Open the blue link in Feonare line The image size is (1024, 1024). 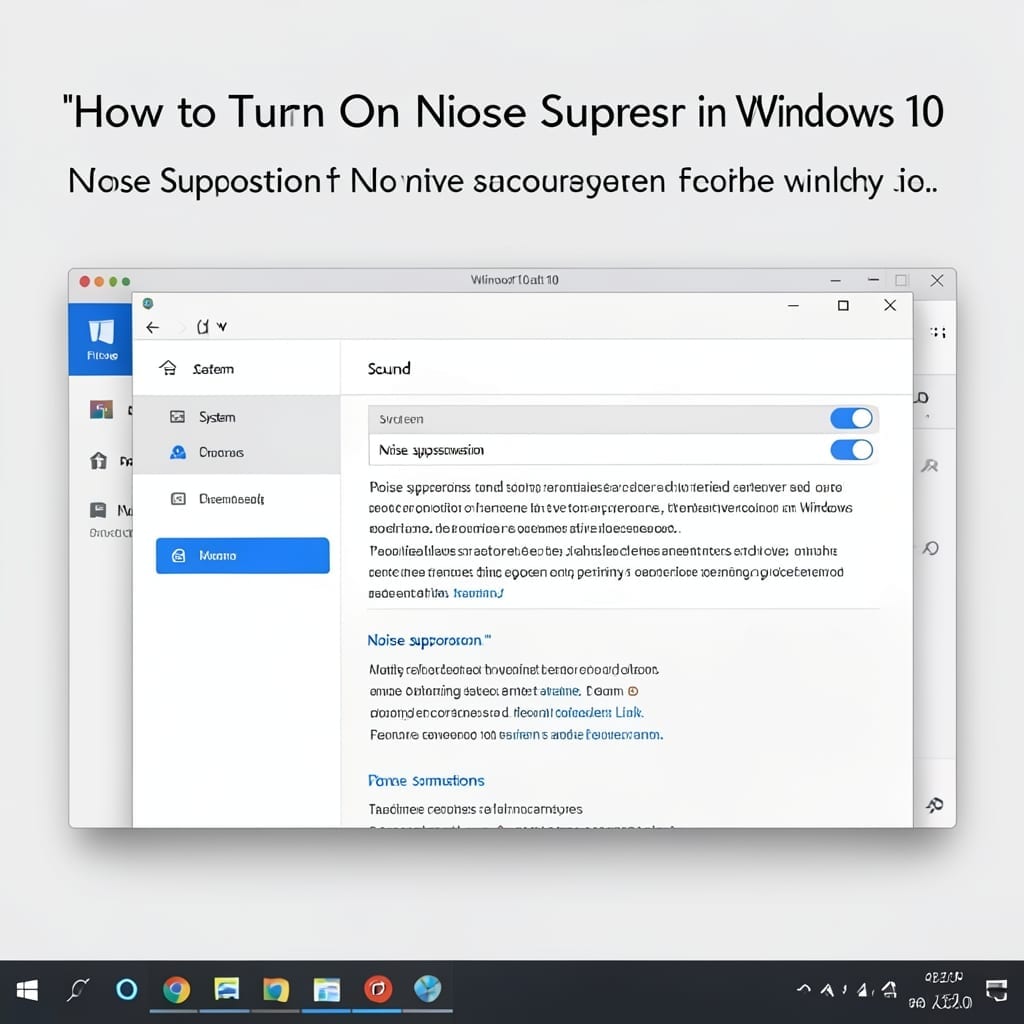[x=581, y=735]
